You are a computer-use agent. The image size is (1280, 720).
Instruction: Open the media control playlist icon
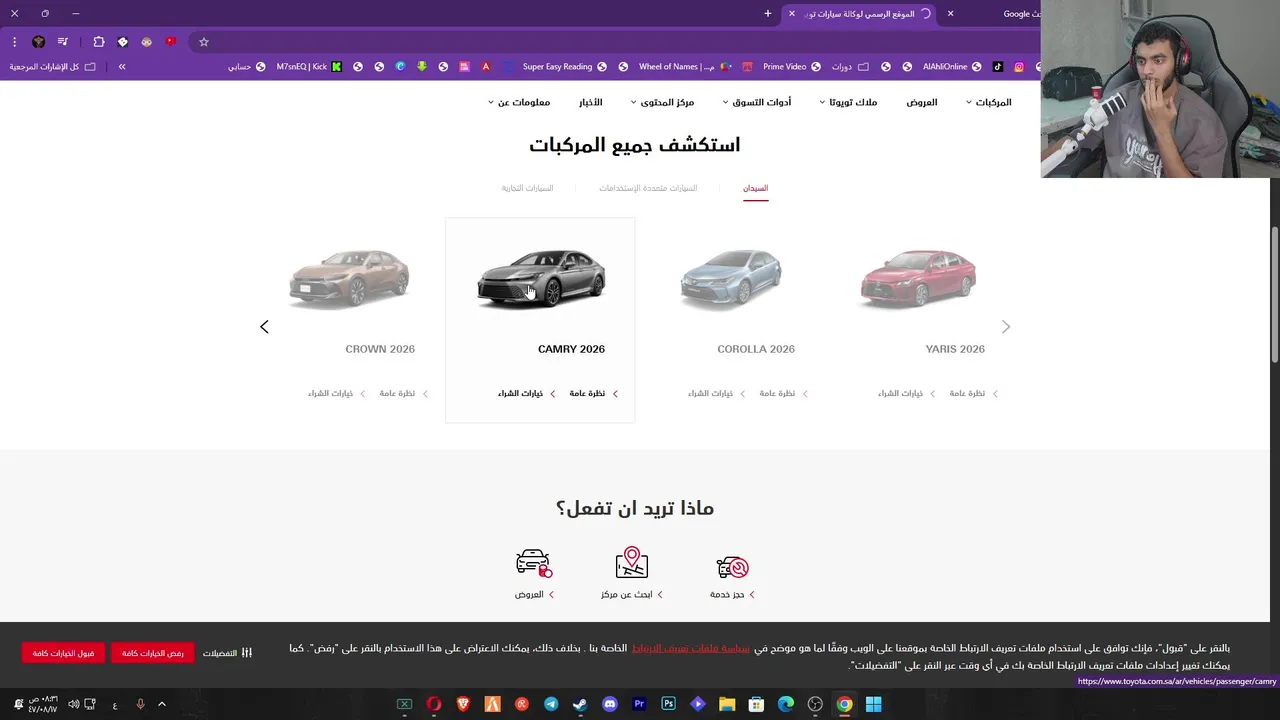pos(63,42)
